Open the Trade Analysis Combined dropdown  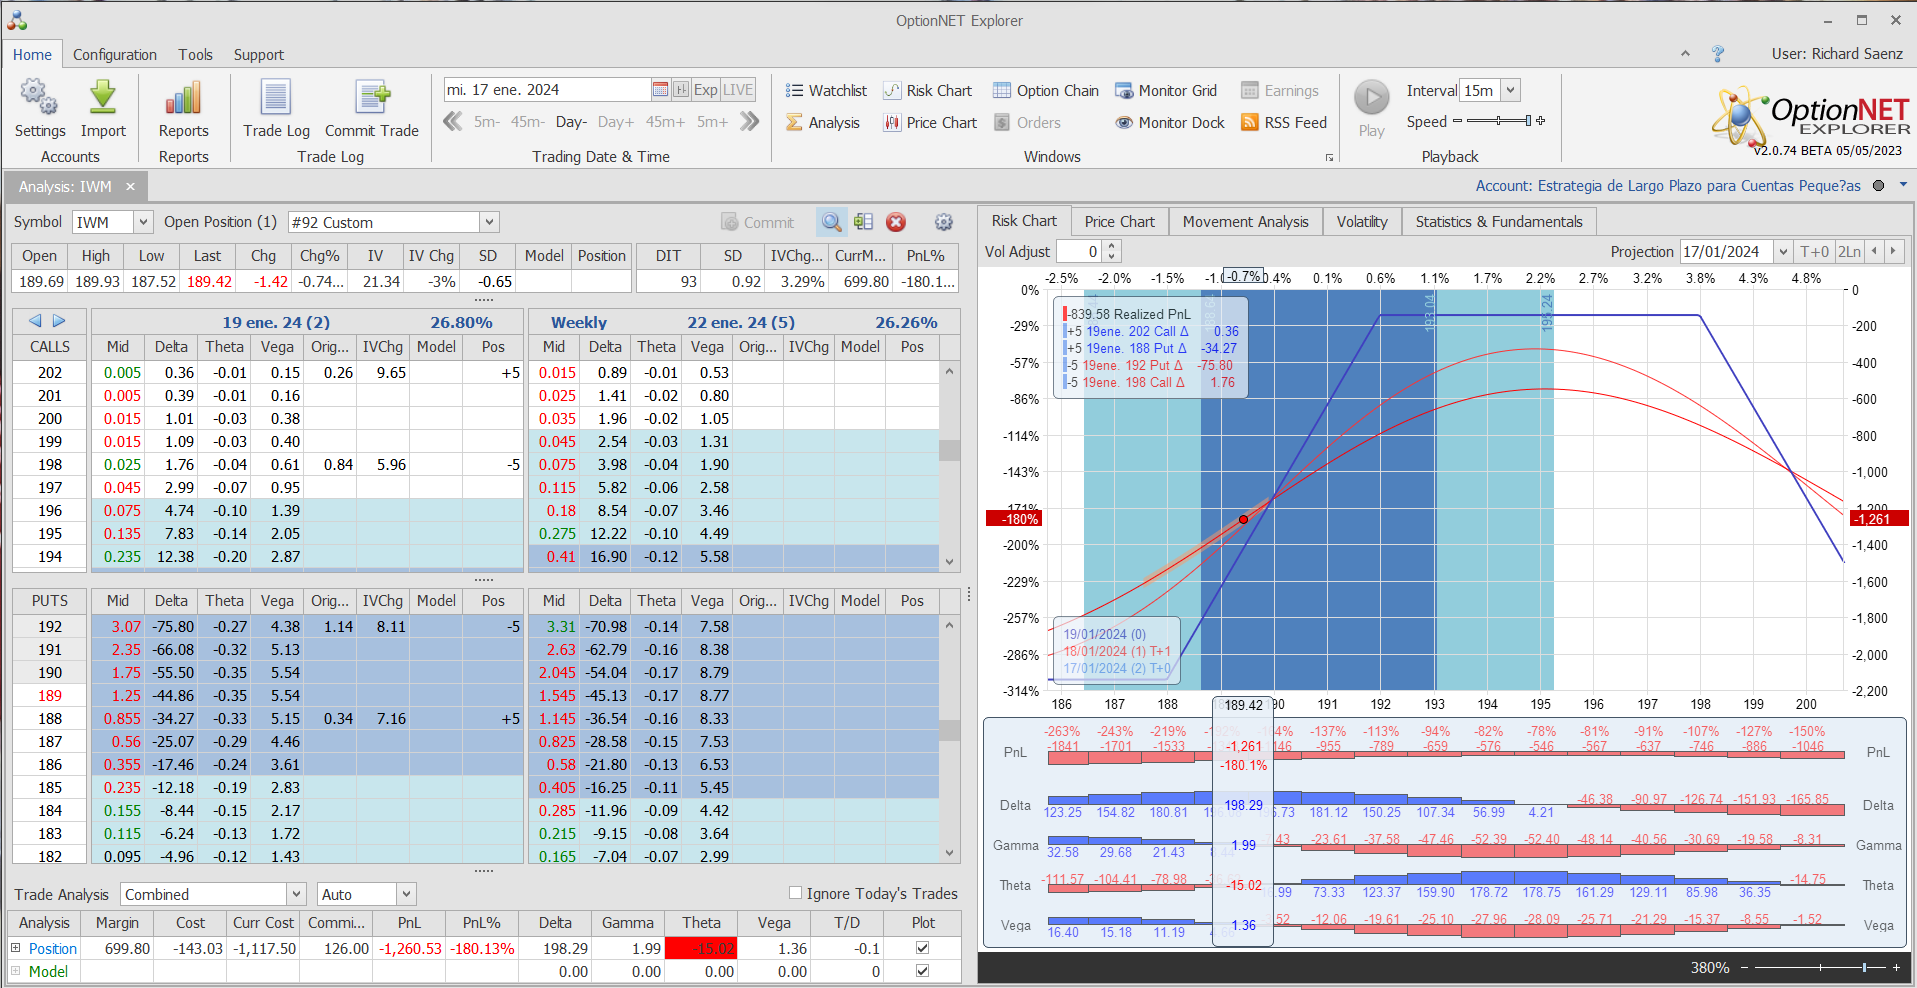tap(296, 894)
